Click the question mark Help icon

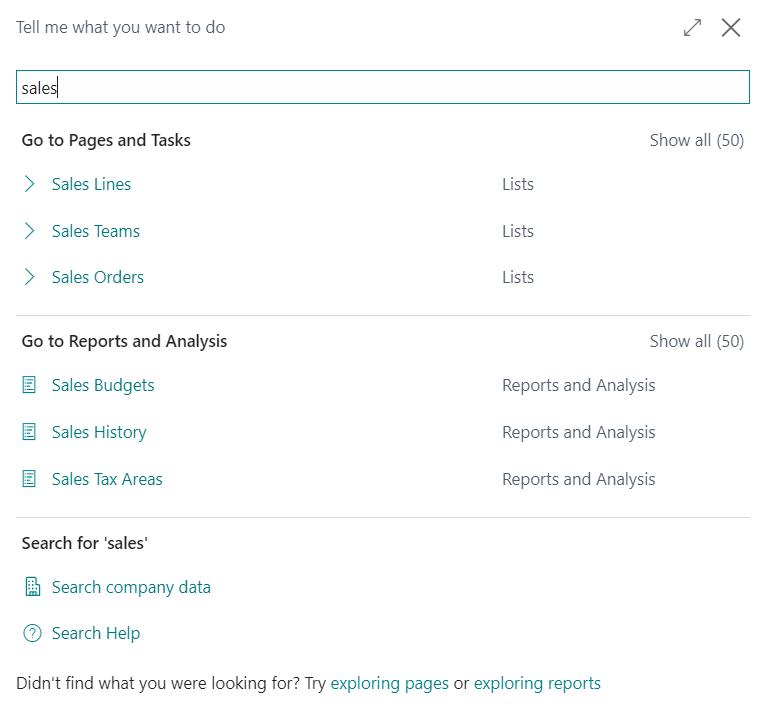pyautogui.click(x=32, y=633)
